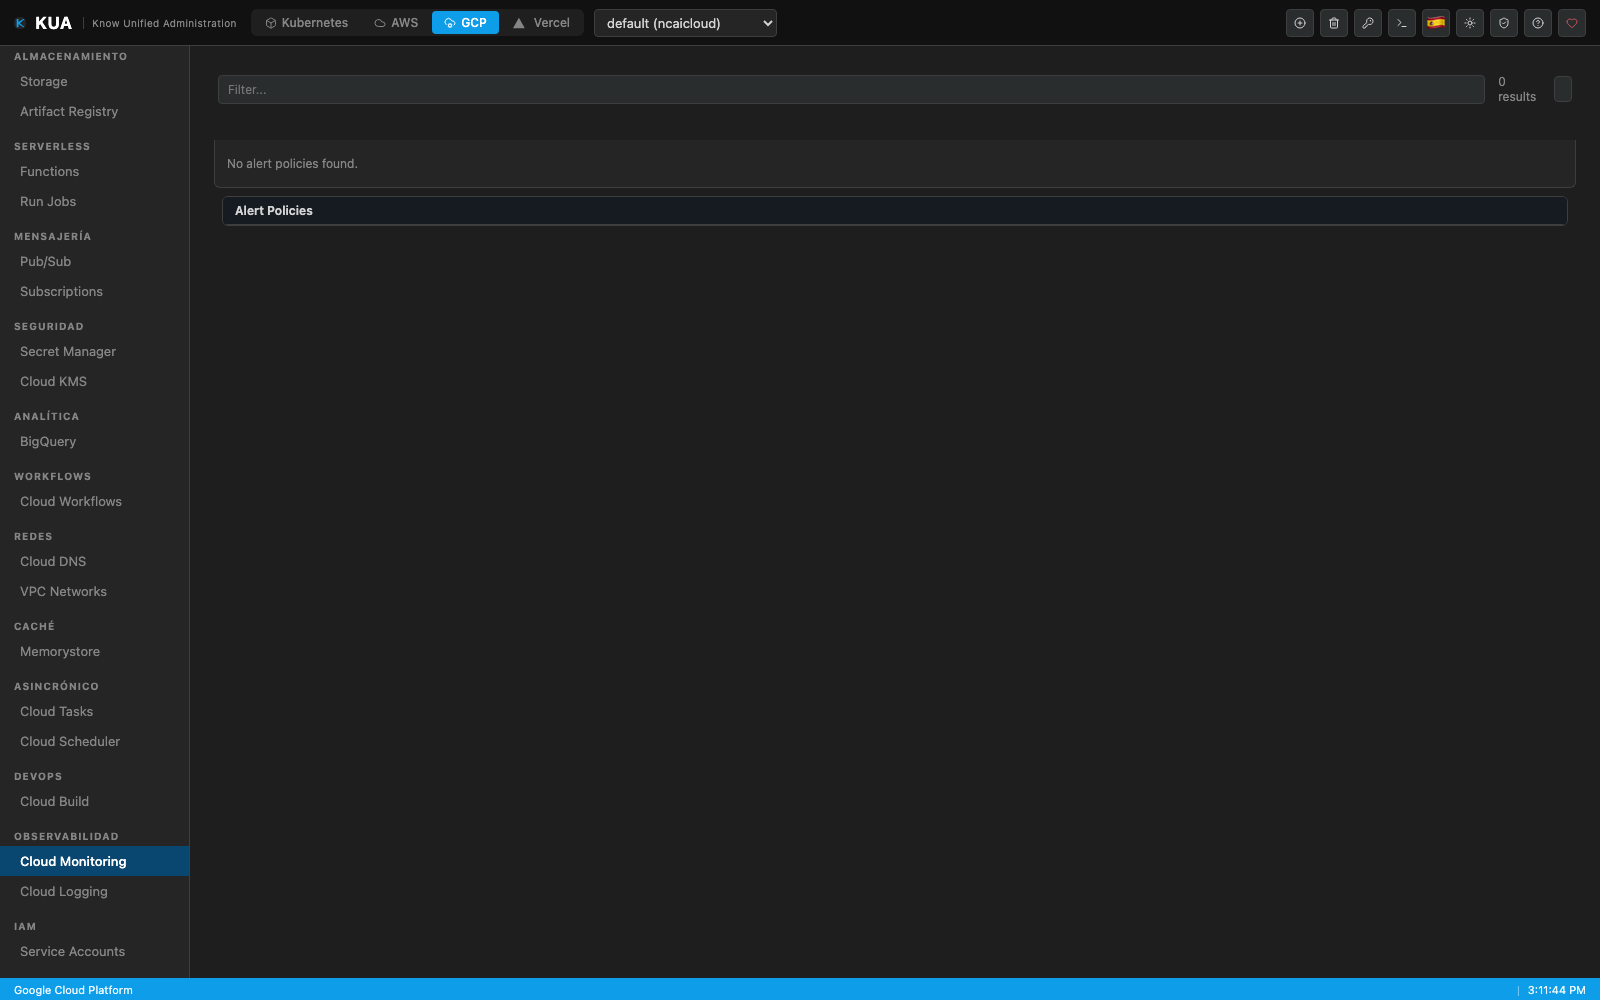Open the terminal prompt icon
Screen dimensions: 1600x1000
click(x=1402, y=23)
